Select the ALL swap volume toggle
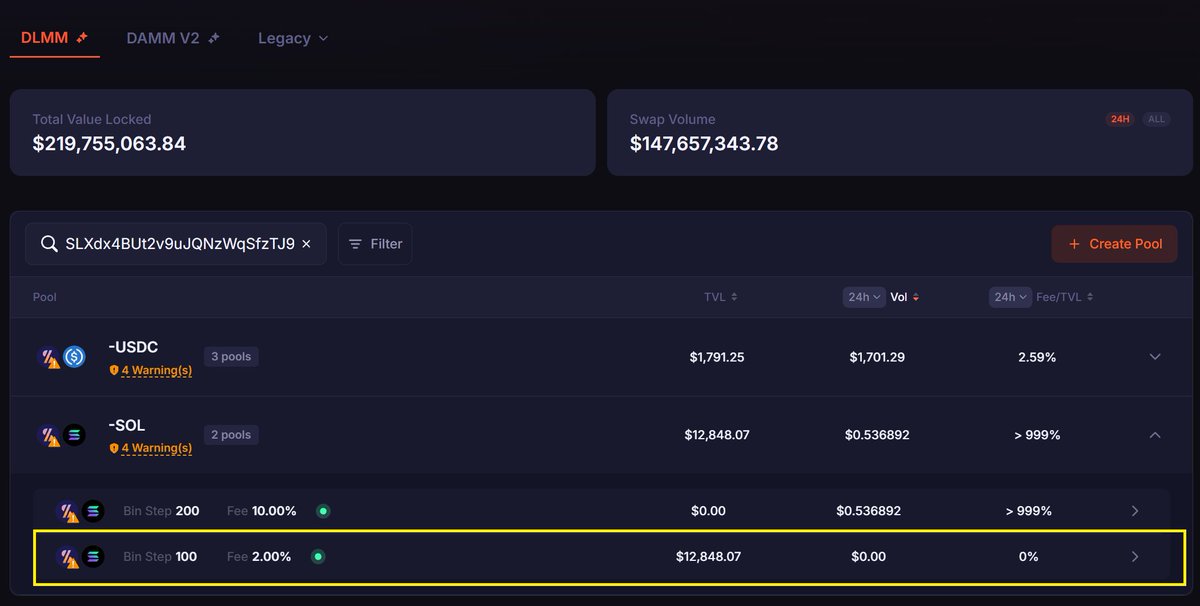The width and height of the screenshot is (1200, 606). pyautogui.click(x=1156, y=119)
